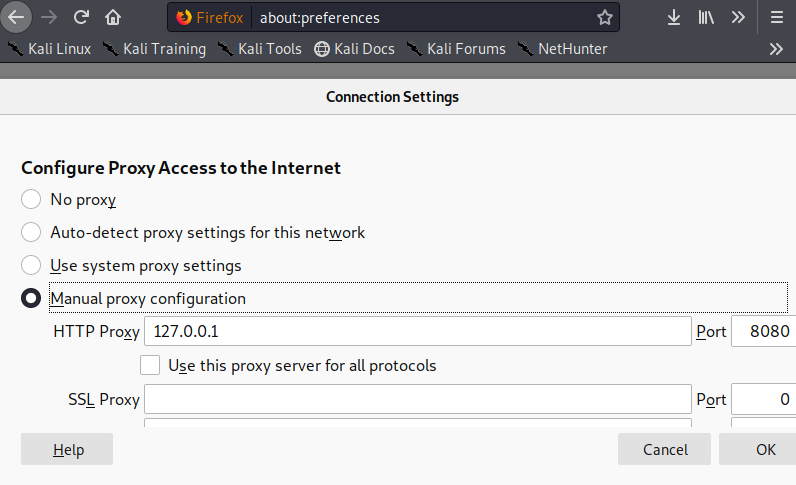Expand the toolbar overflow chevron
The image size is (796, 485).
point(738,17)
